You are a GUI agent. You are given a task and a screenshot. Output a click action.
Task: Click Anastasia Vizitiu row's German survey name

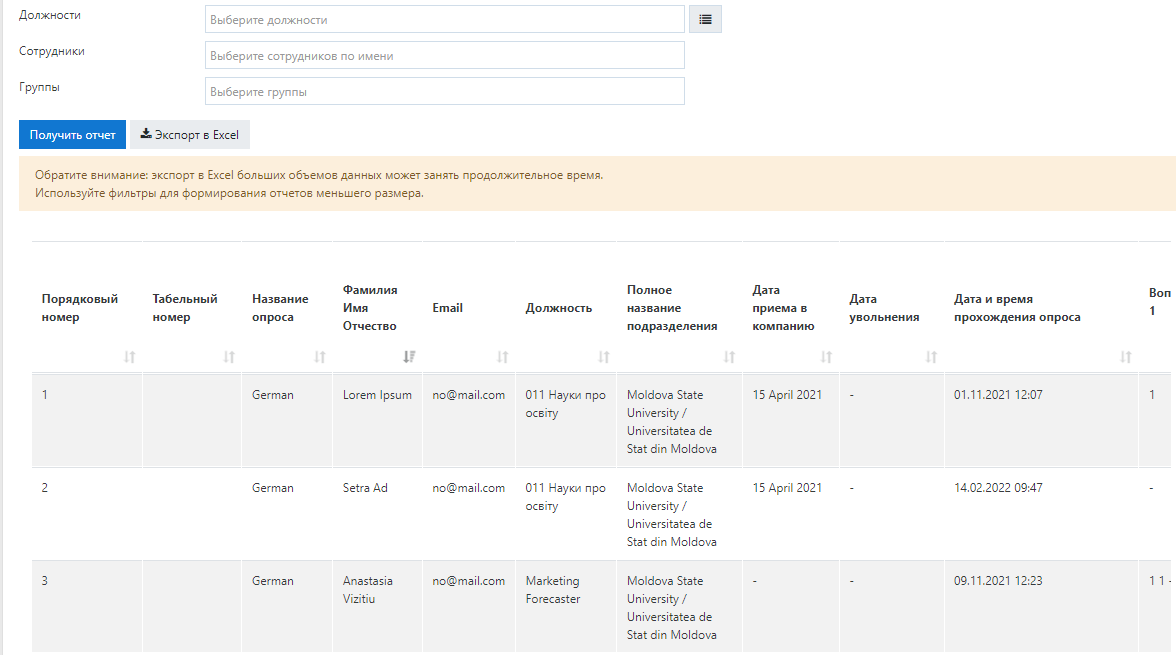273,581
